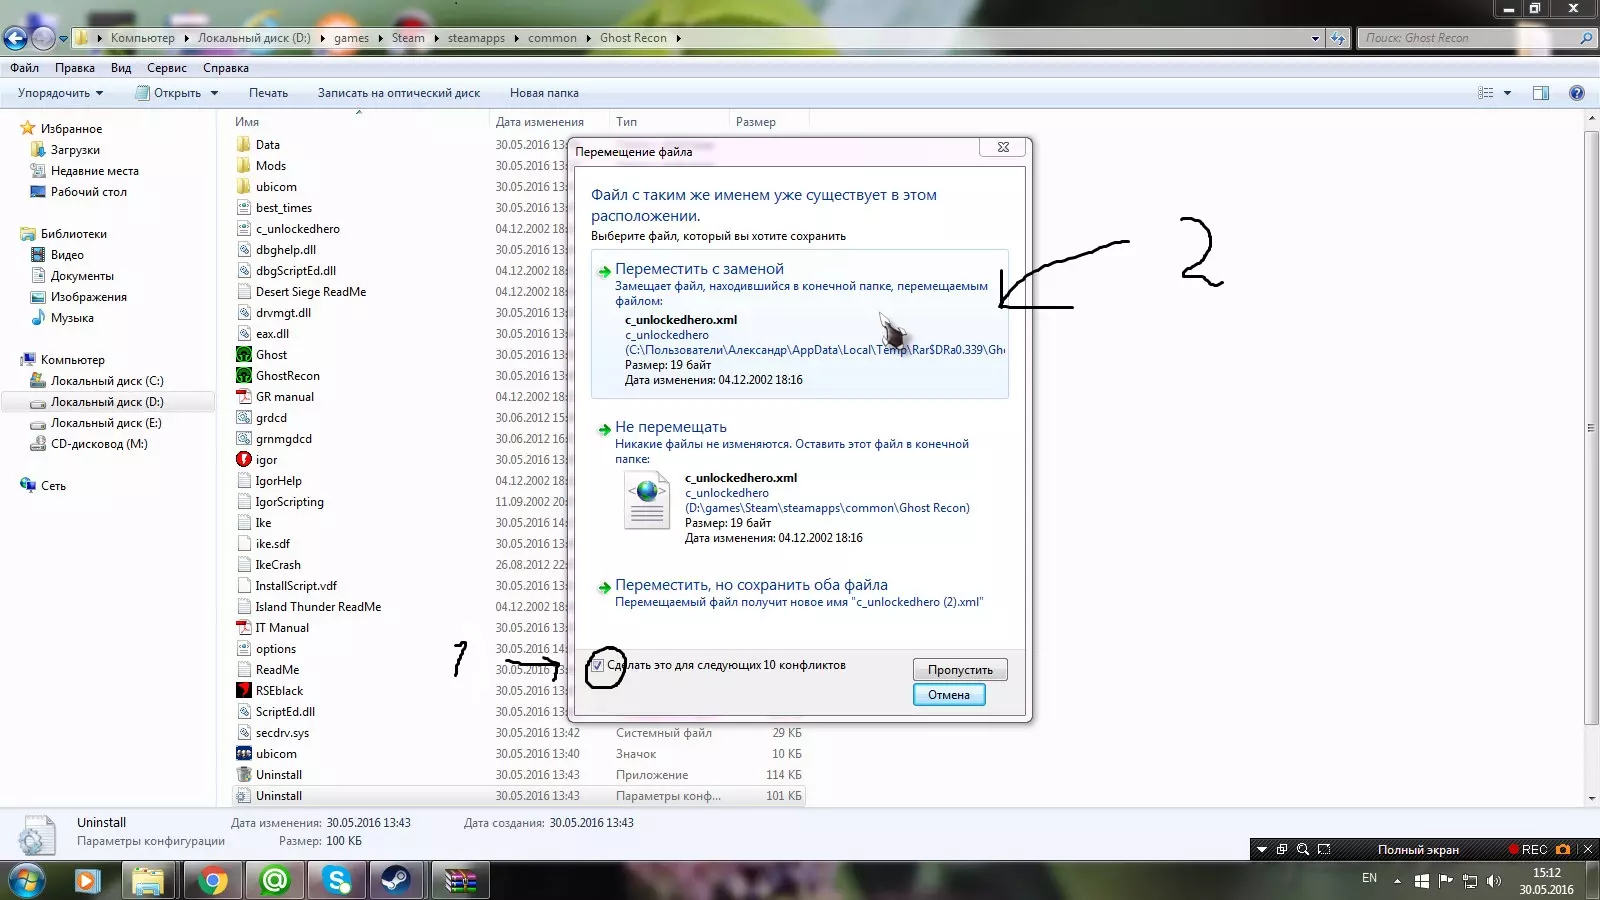Image resolution: width=1600 pixels, height=900 pixels.
Task: Open the Правка menu
Action: pyautogui.click(x=75, y=68)
